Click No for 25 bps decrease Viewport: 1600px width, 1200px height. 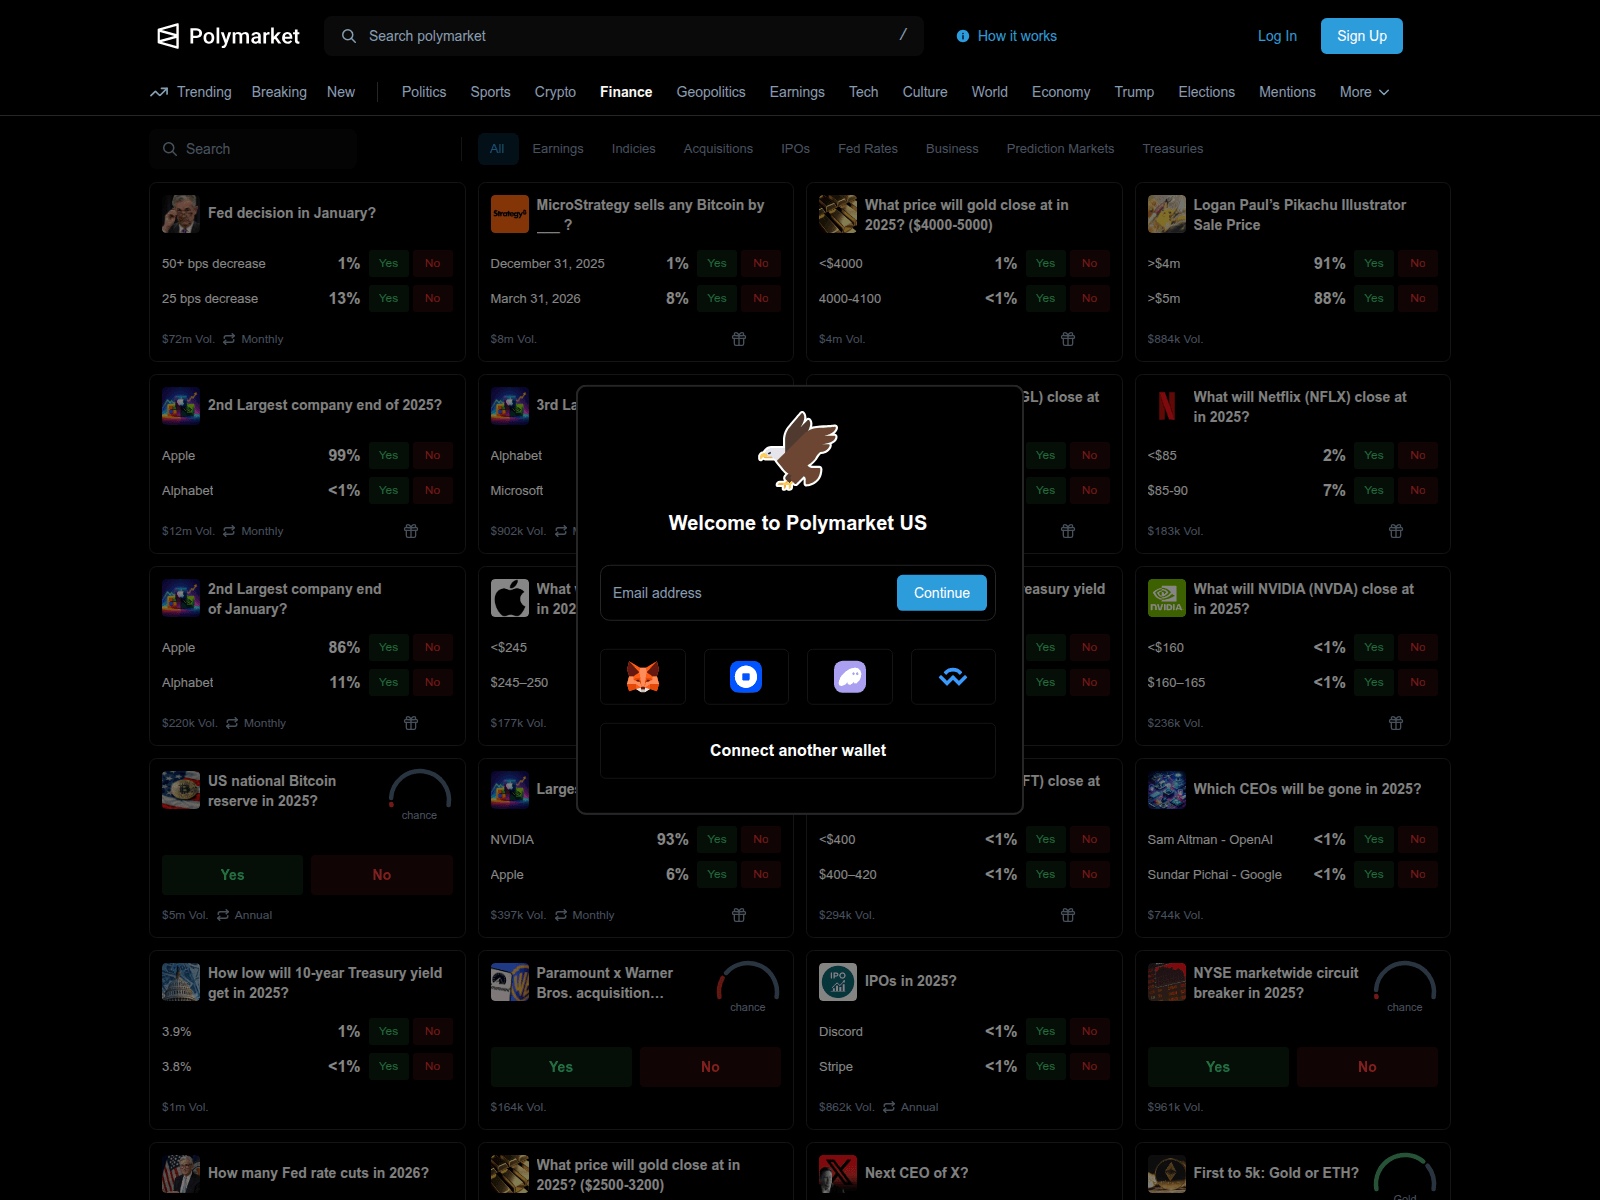coord(433,299)
